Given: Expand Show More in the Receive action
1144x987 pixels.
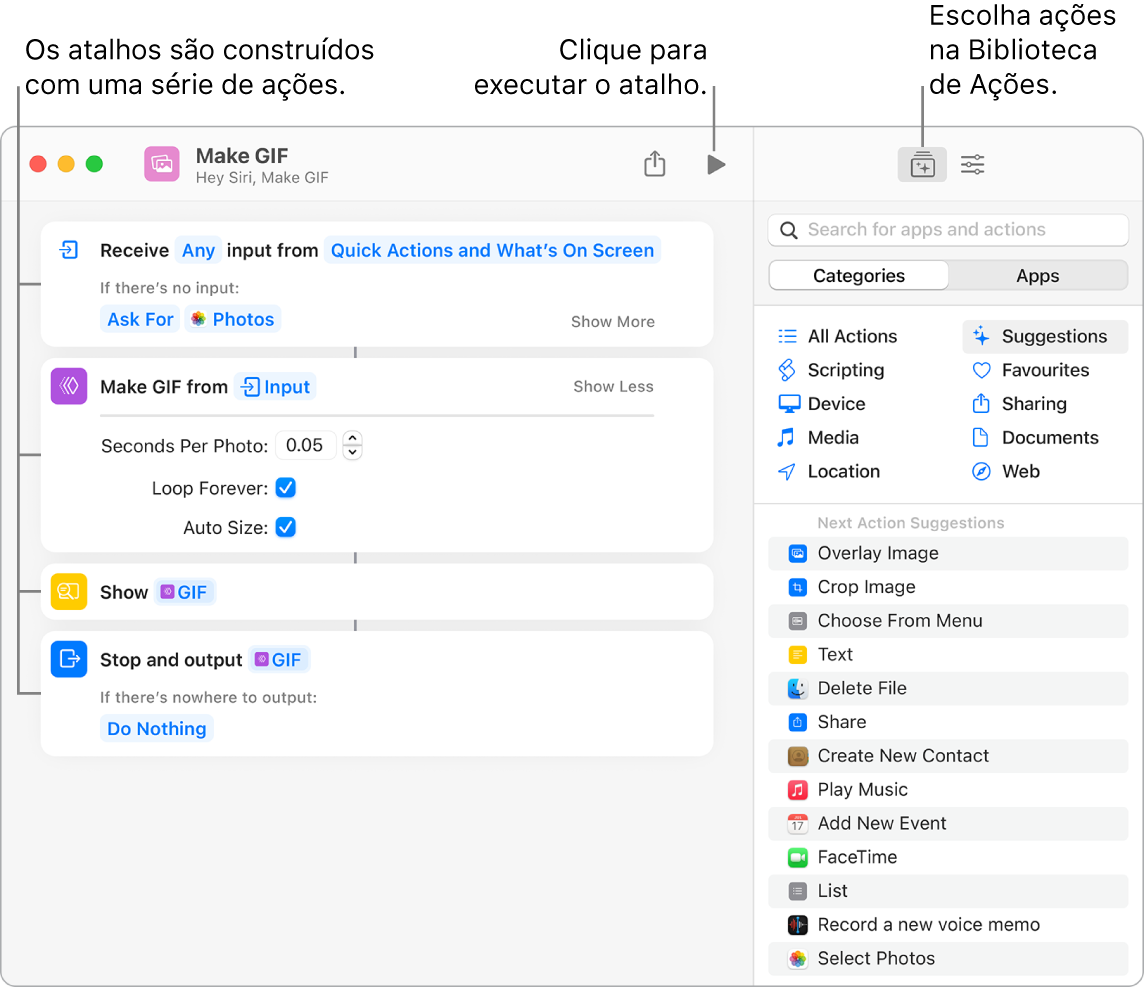Looking at the screenshot, I should tap(612, 321).
